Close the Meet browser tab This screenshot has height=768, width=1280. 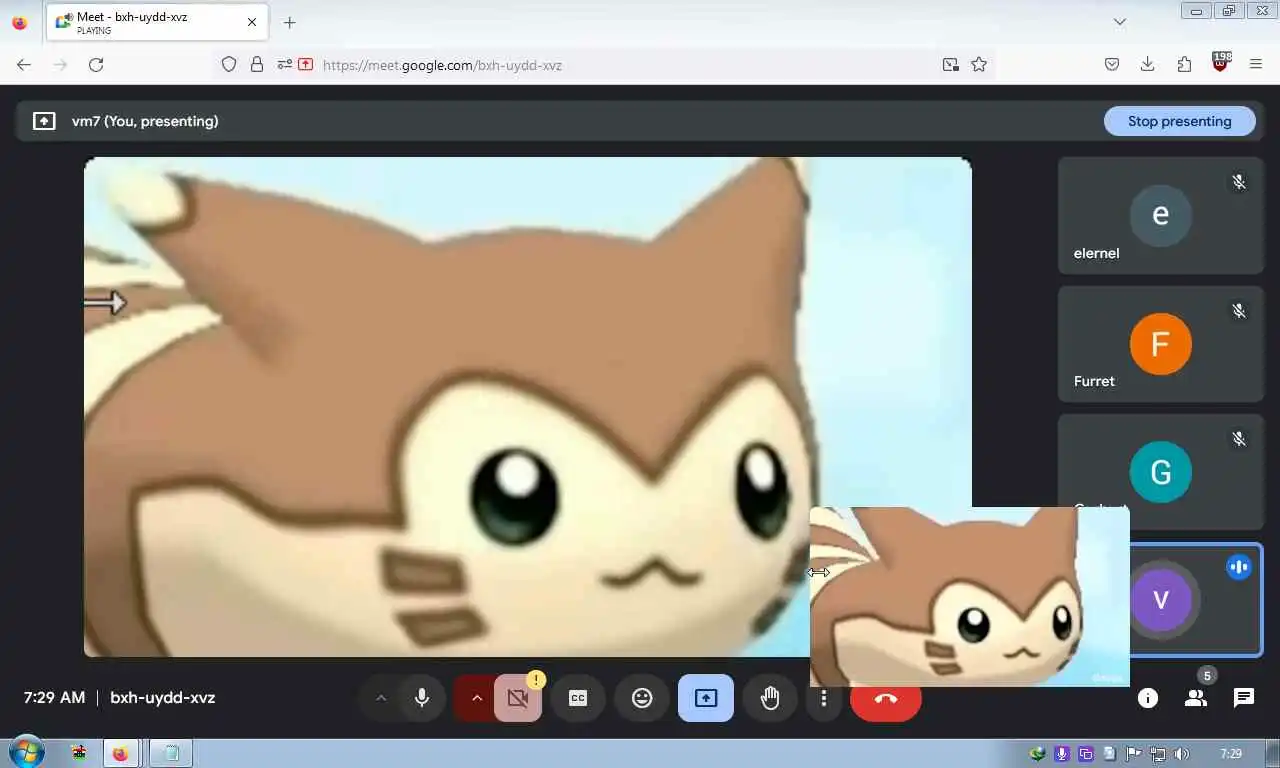click(252, 22)
